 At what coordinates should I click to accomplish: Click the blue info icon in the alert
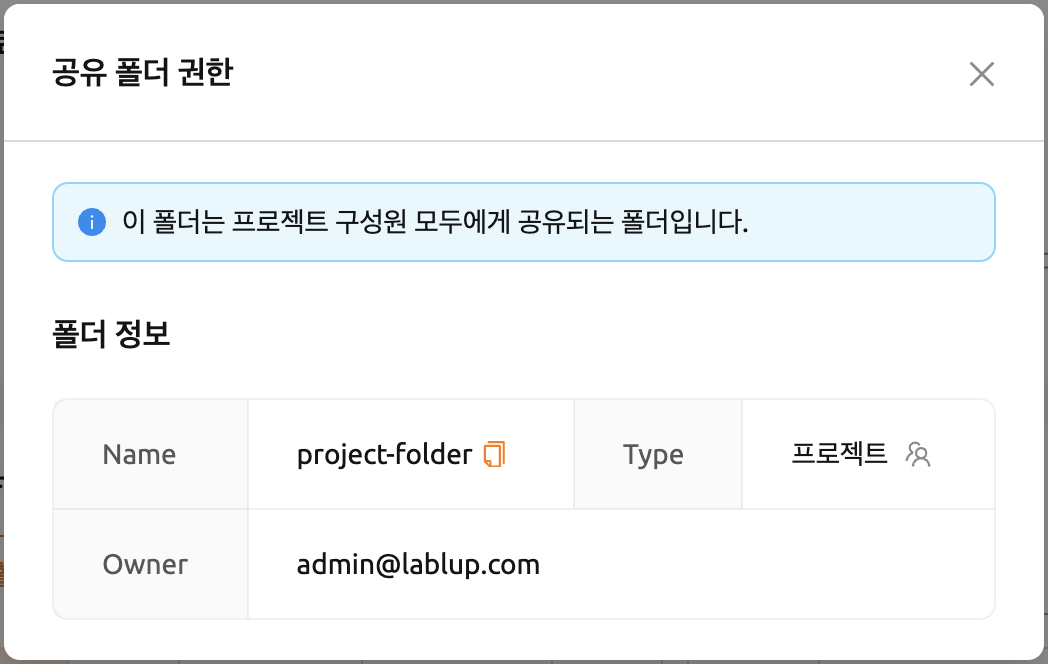92,222
